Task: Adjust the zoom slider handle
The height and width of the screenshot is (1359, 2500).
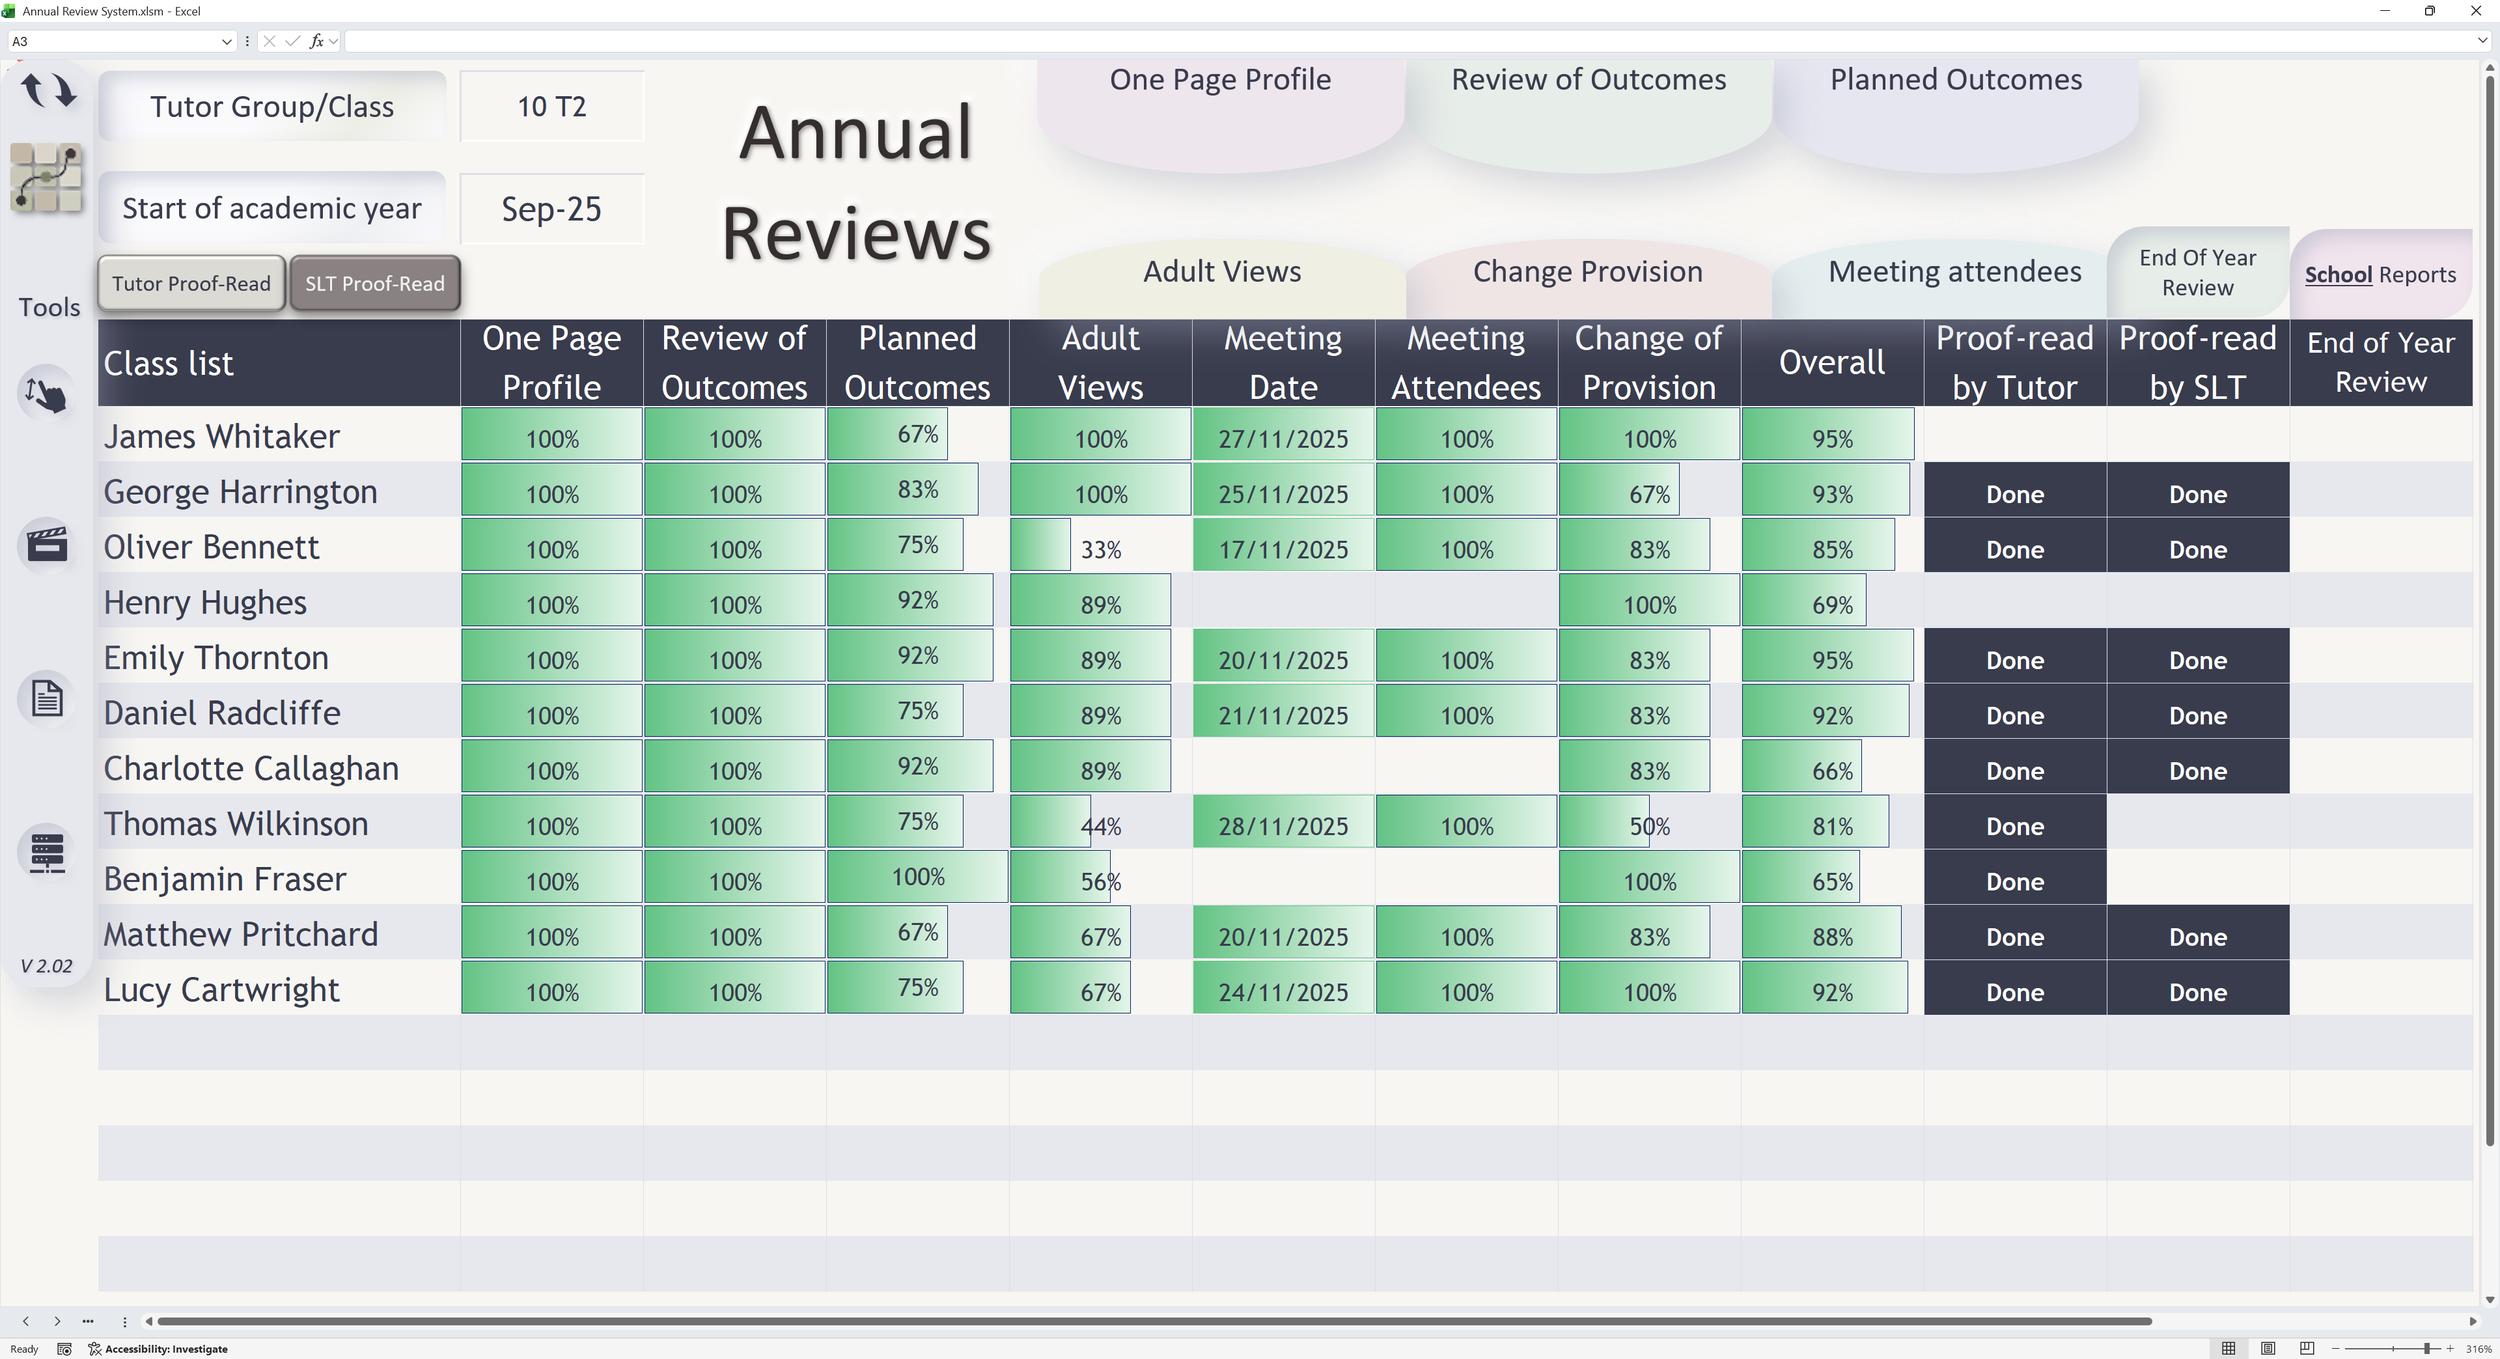Action: point(2426,1349)
